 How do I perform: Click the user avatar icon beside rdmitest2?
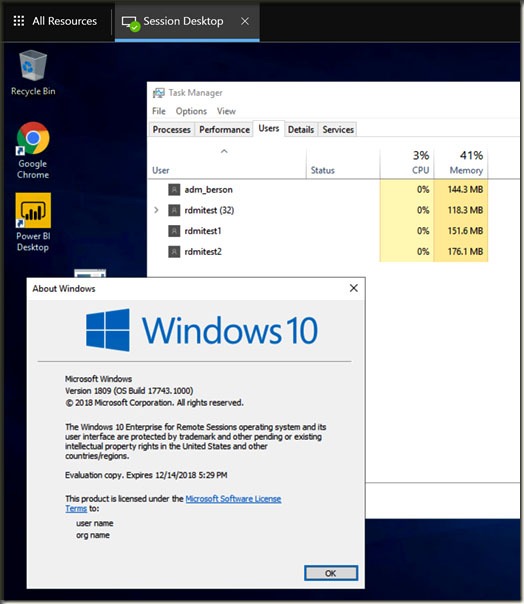[174, 252]
